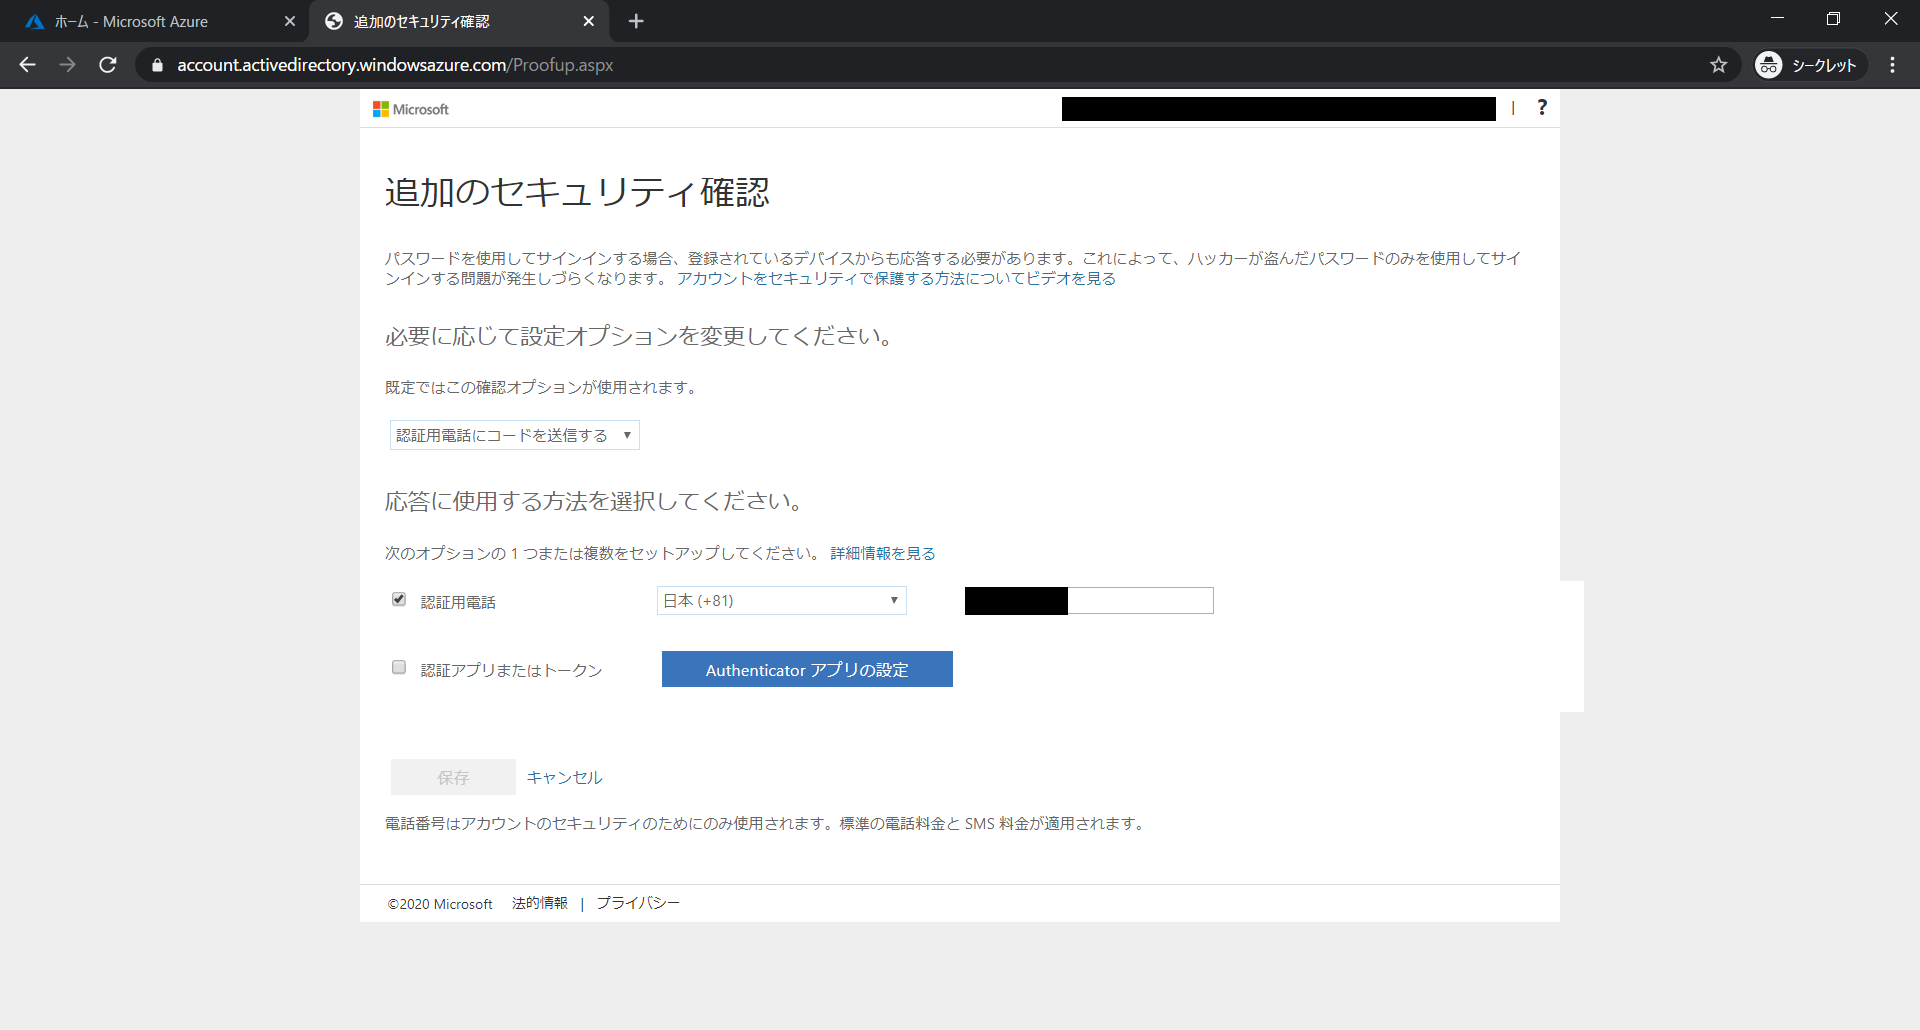Switch to the ホーム - Microsoft Azure tab
Image resolution: width=1920 pixels, height=1030 pixels.
point(155,21)
